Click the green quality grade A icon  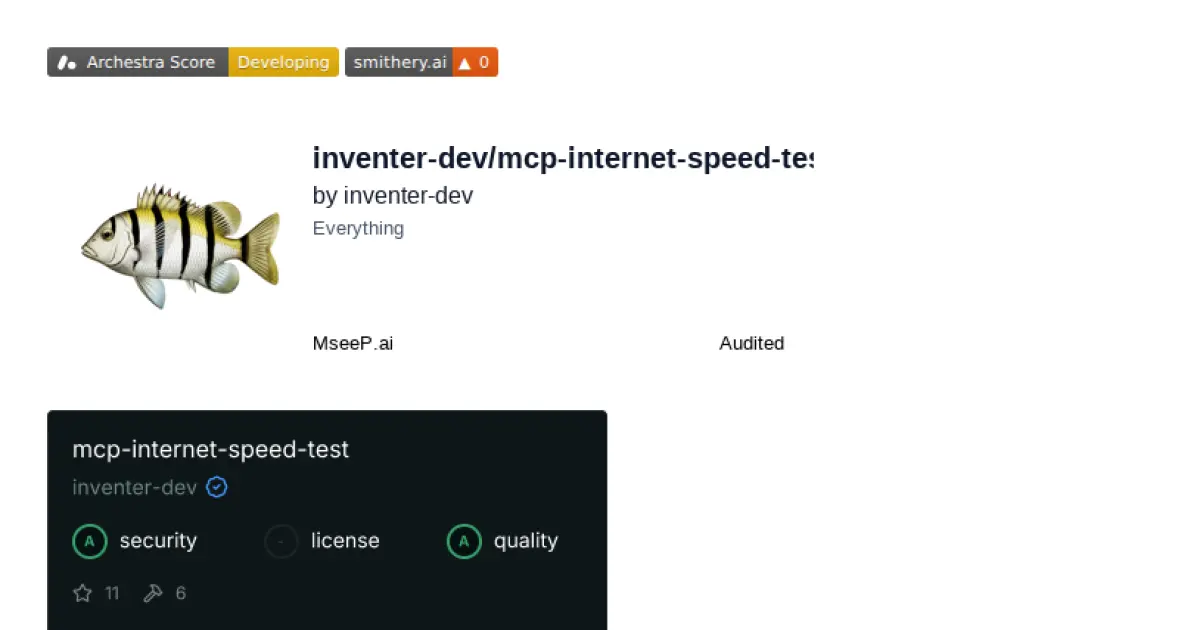[x=464, y=541]
